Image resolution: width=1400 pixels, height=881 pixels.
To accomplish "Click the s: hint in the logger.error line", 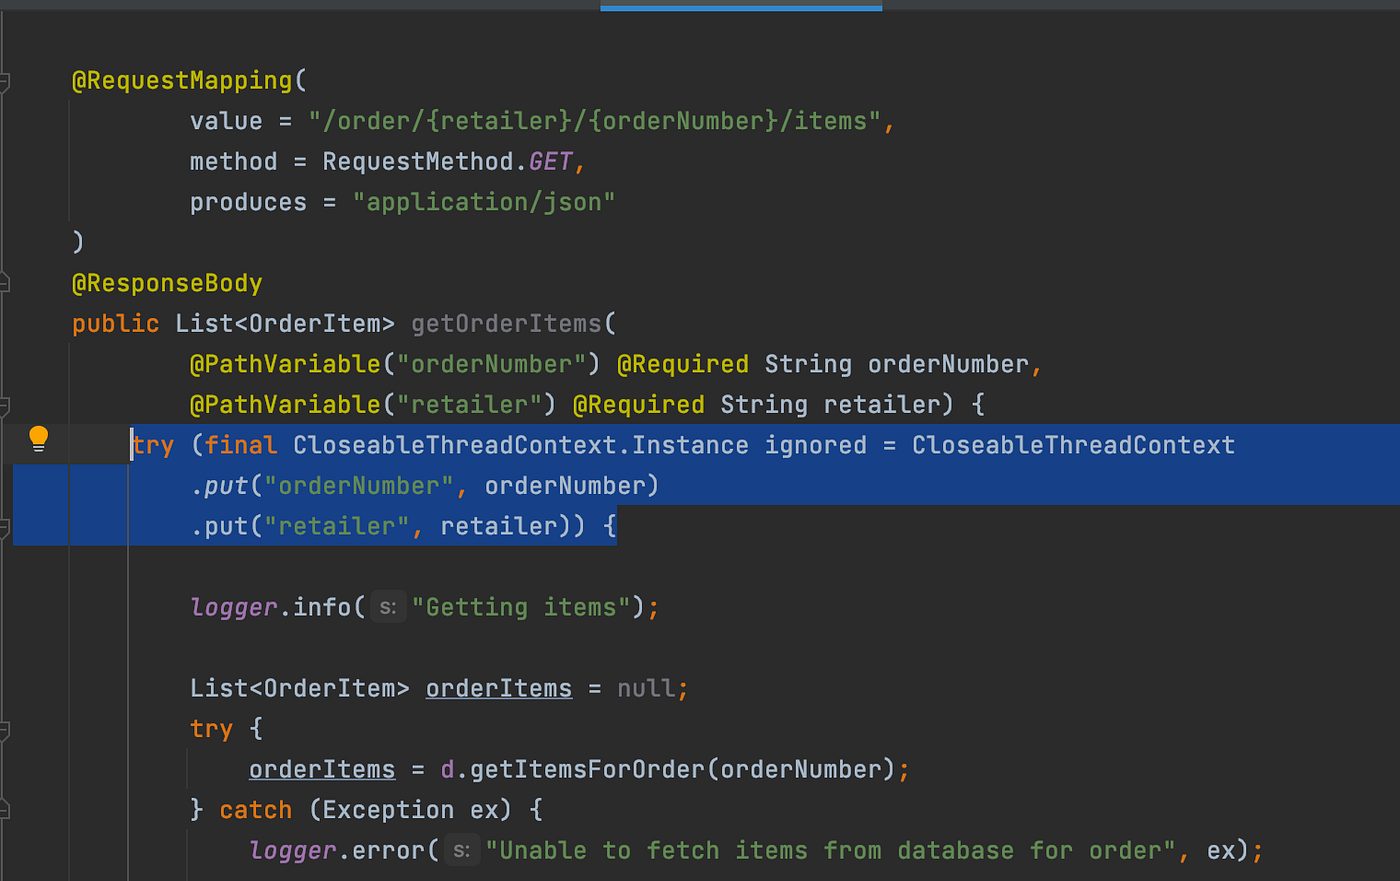I will (461, 849).
